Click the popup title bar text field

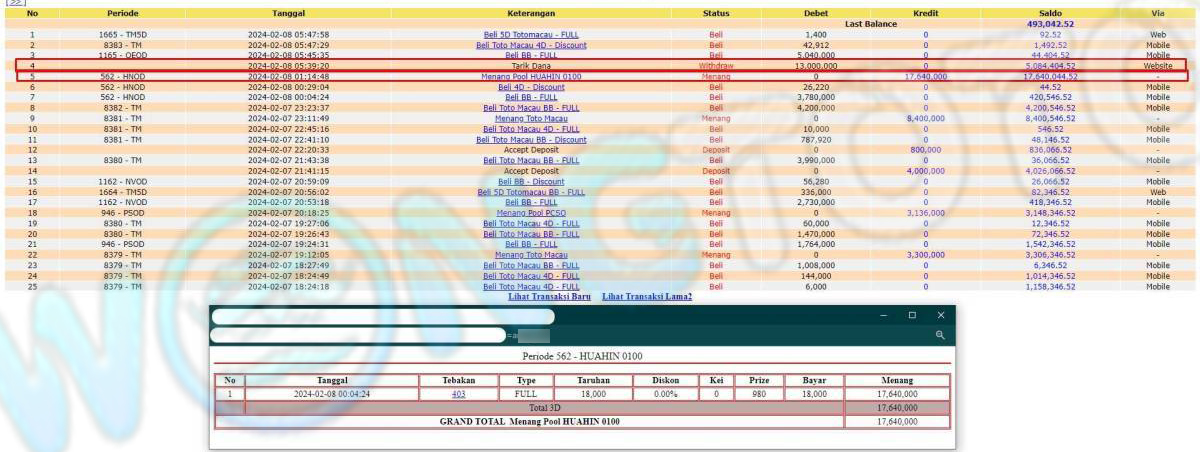pos(382,316)
